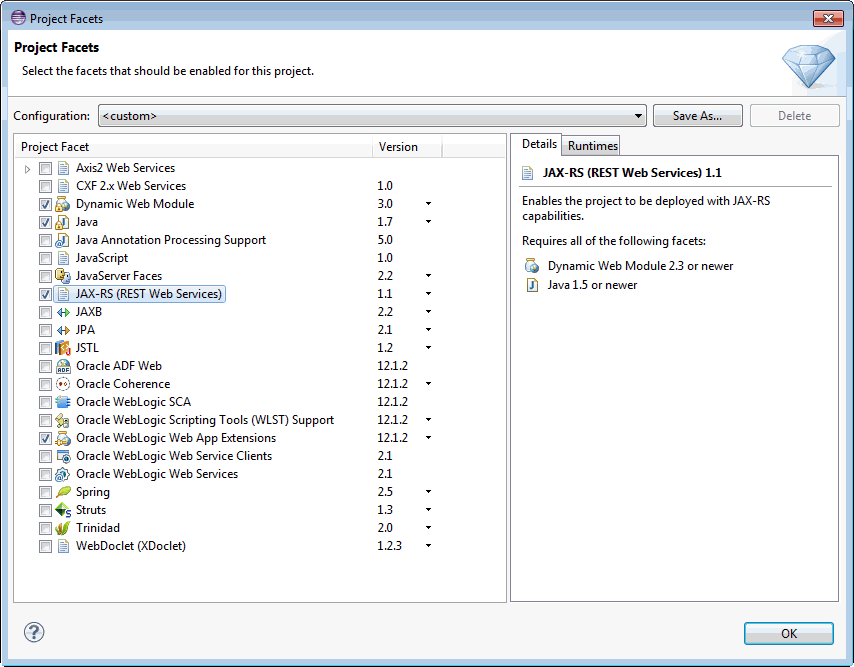Uncheck the Dynamic Web Module facet
Screen dimensions: 854x667
pyautogui.click(x=45, y=204)
